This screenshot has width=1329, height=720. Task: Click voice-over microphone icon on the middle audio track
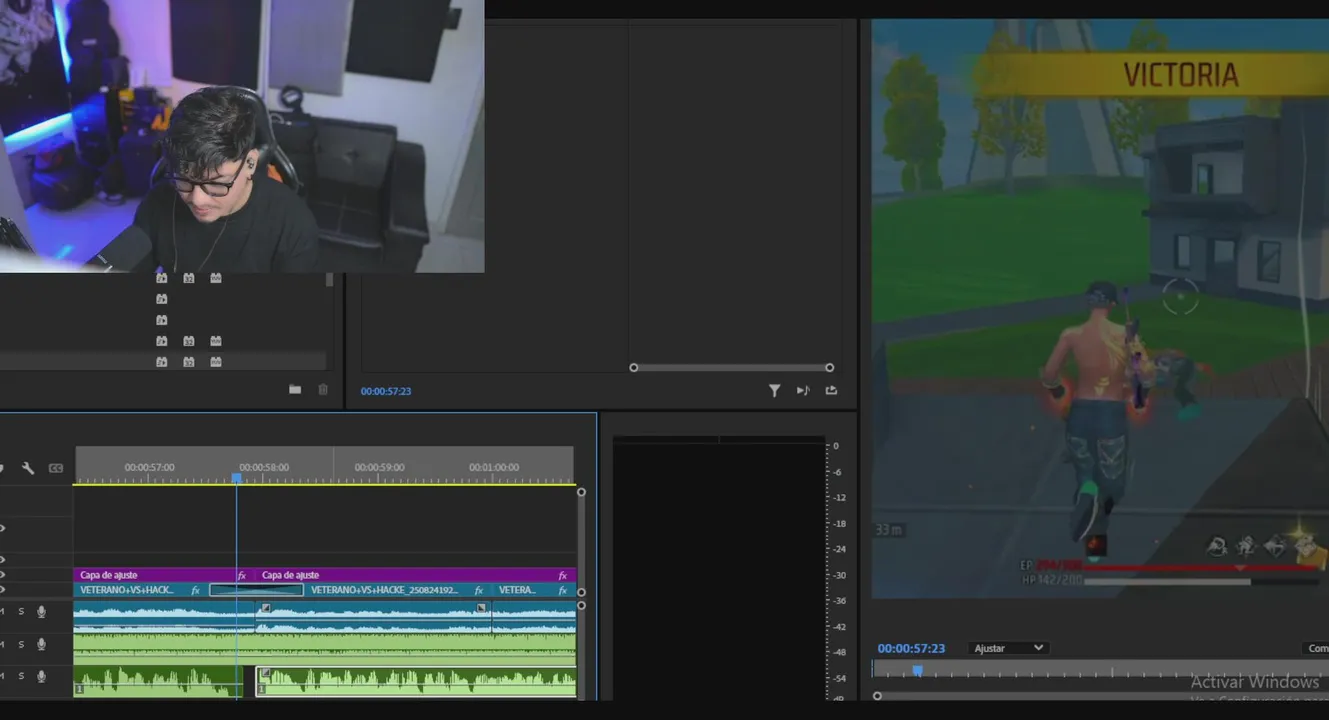42,644
